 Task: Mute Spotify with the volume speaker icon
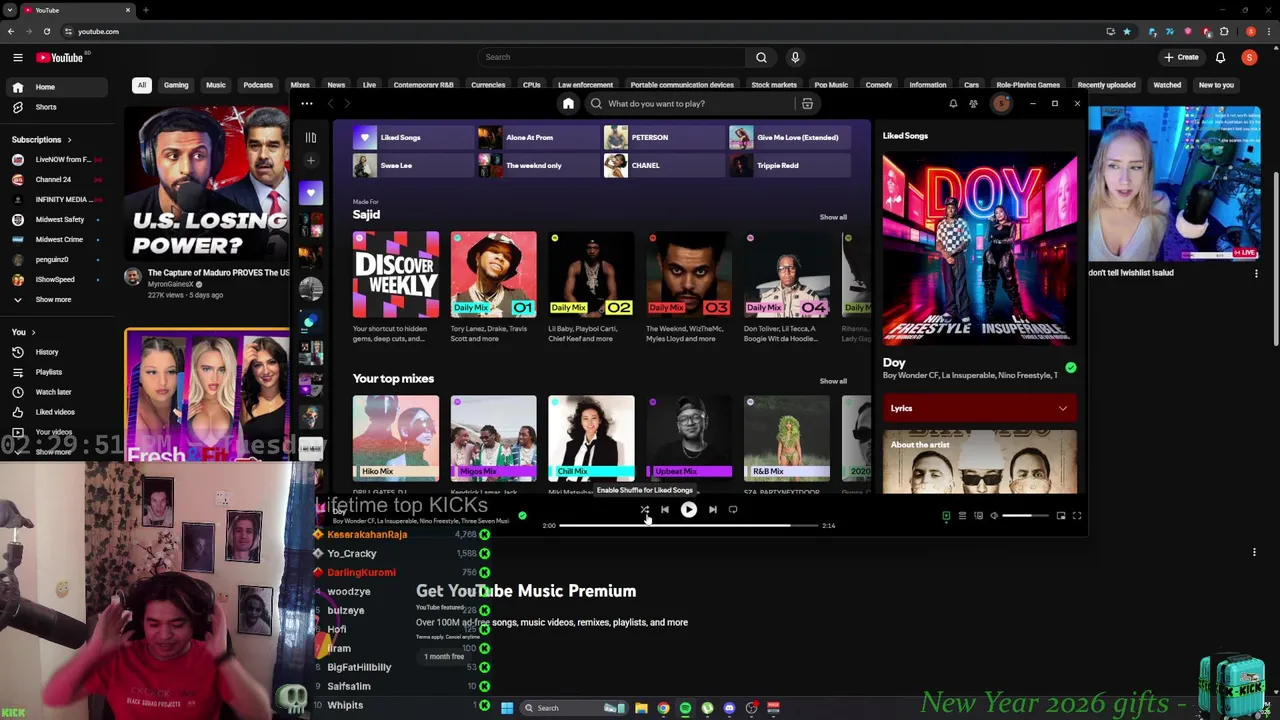pyautogui.click(x=994, y=516)
